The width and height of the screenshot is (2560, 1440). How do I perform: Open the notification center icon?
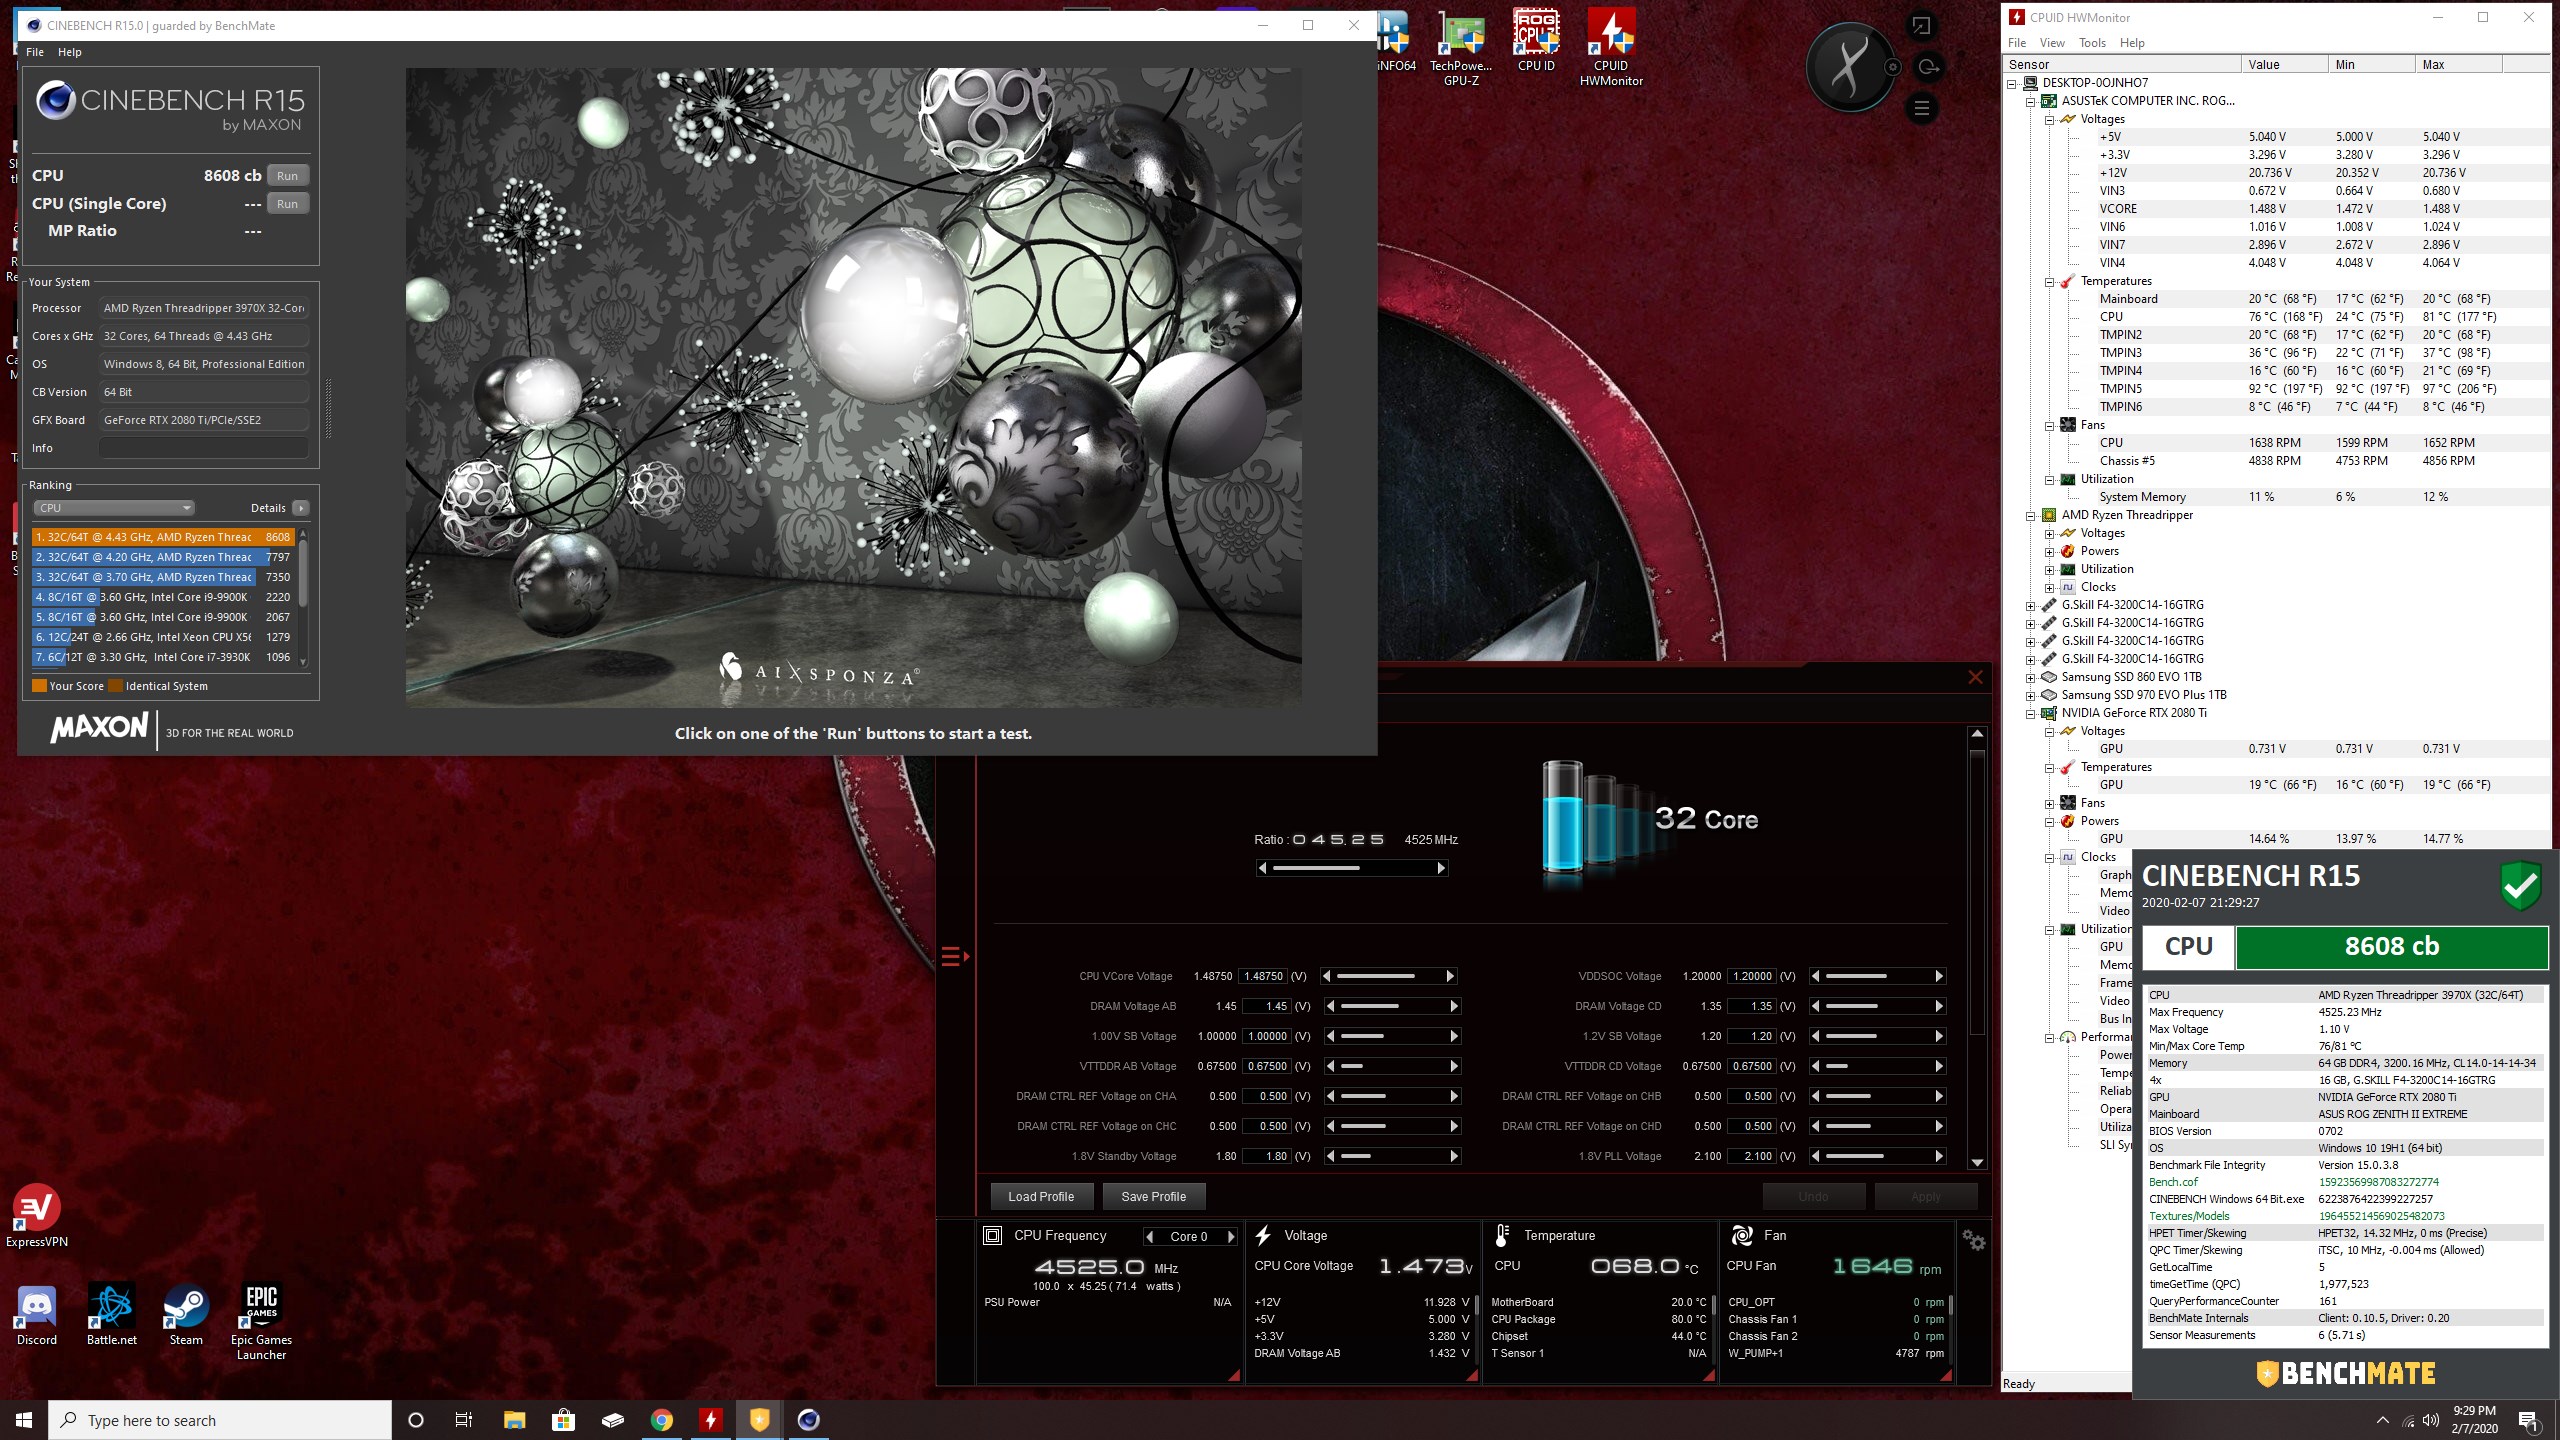2528,1420
